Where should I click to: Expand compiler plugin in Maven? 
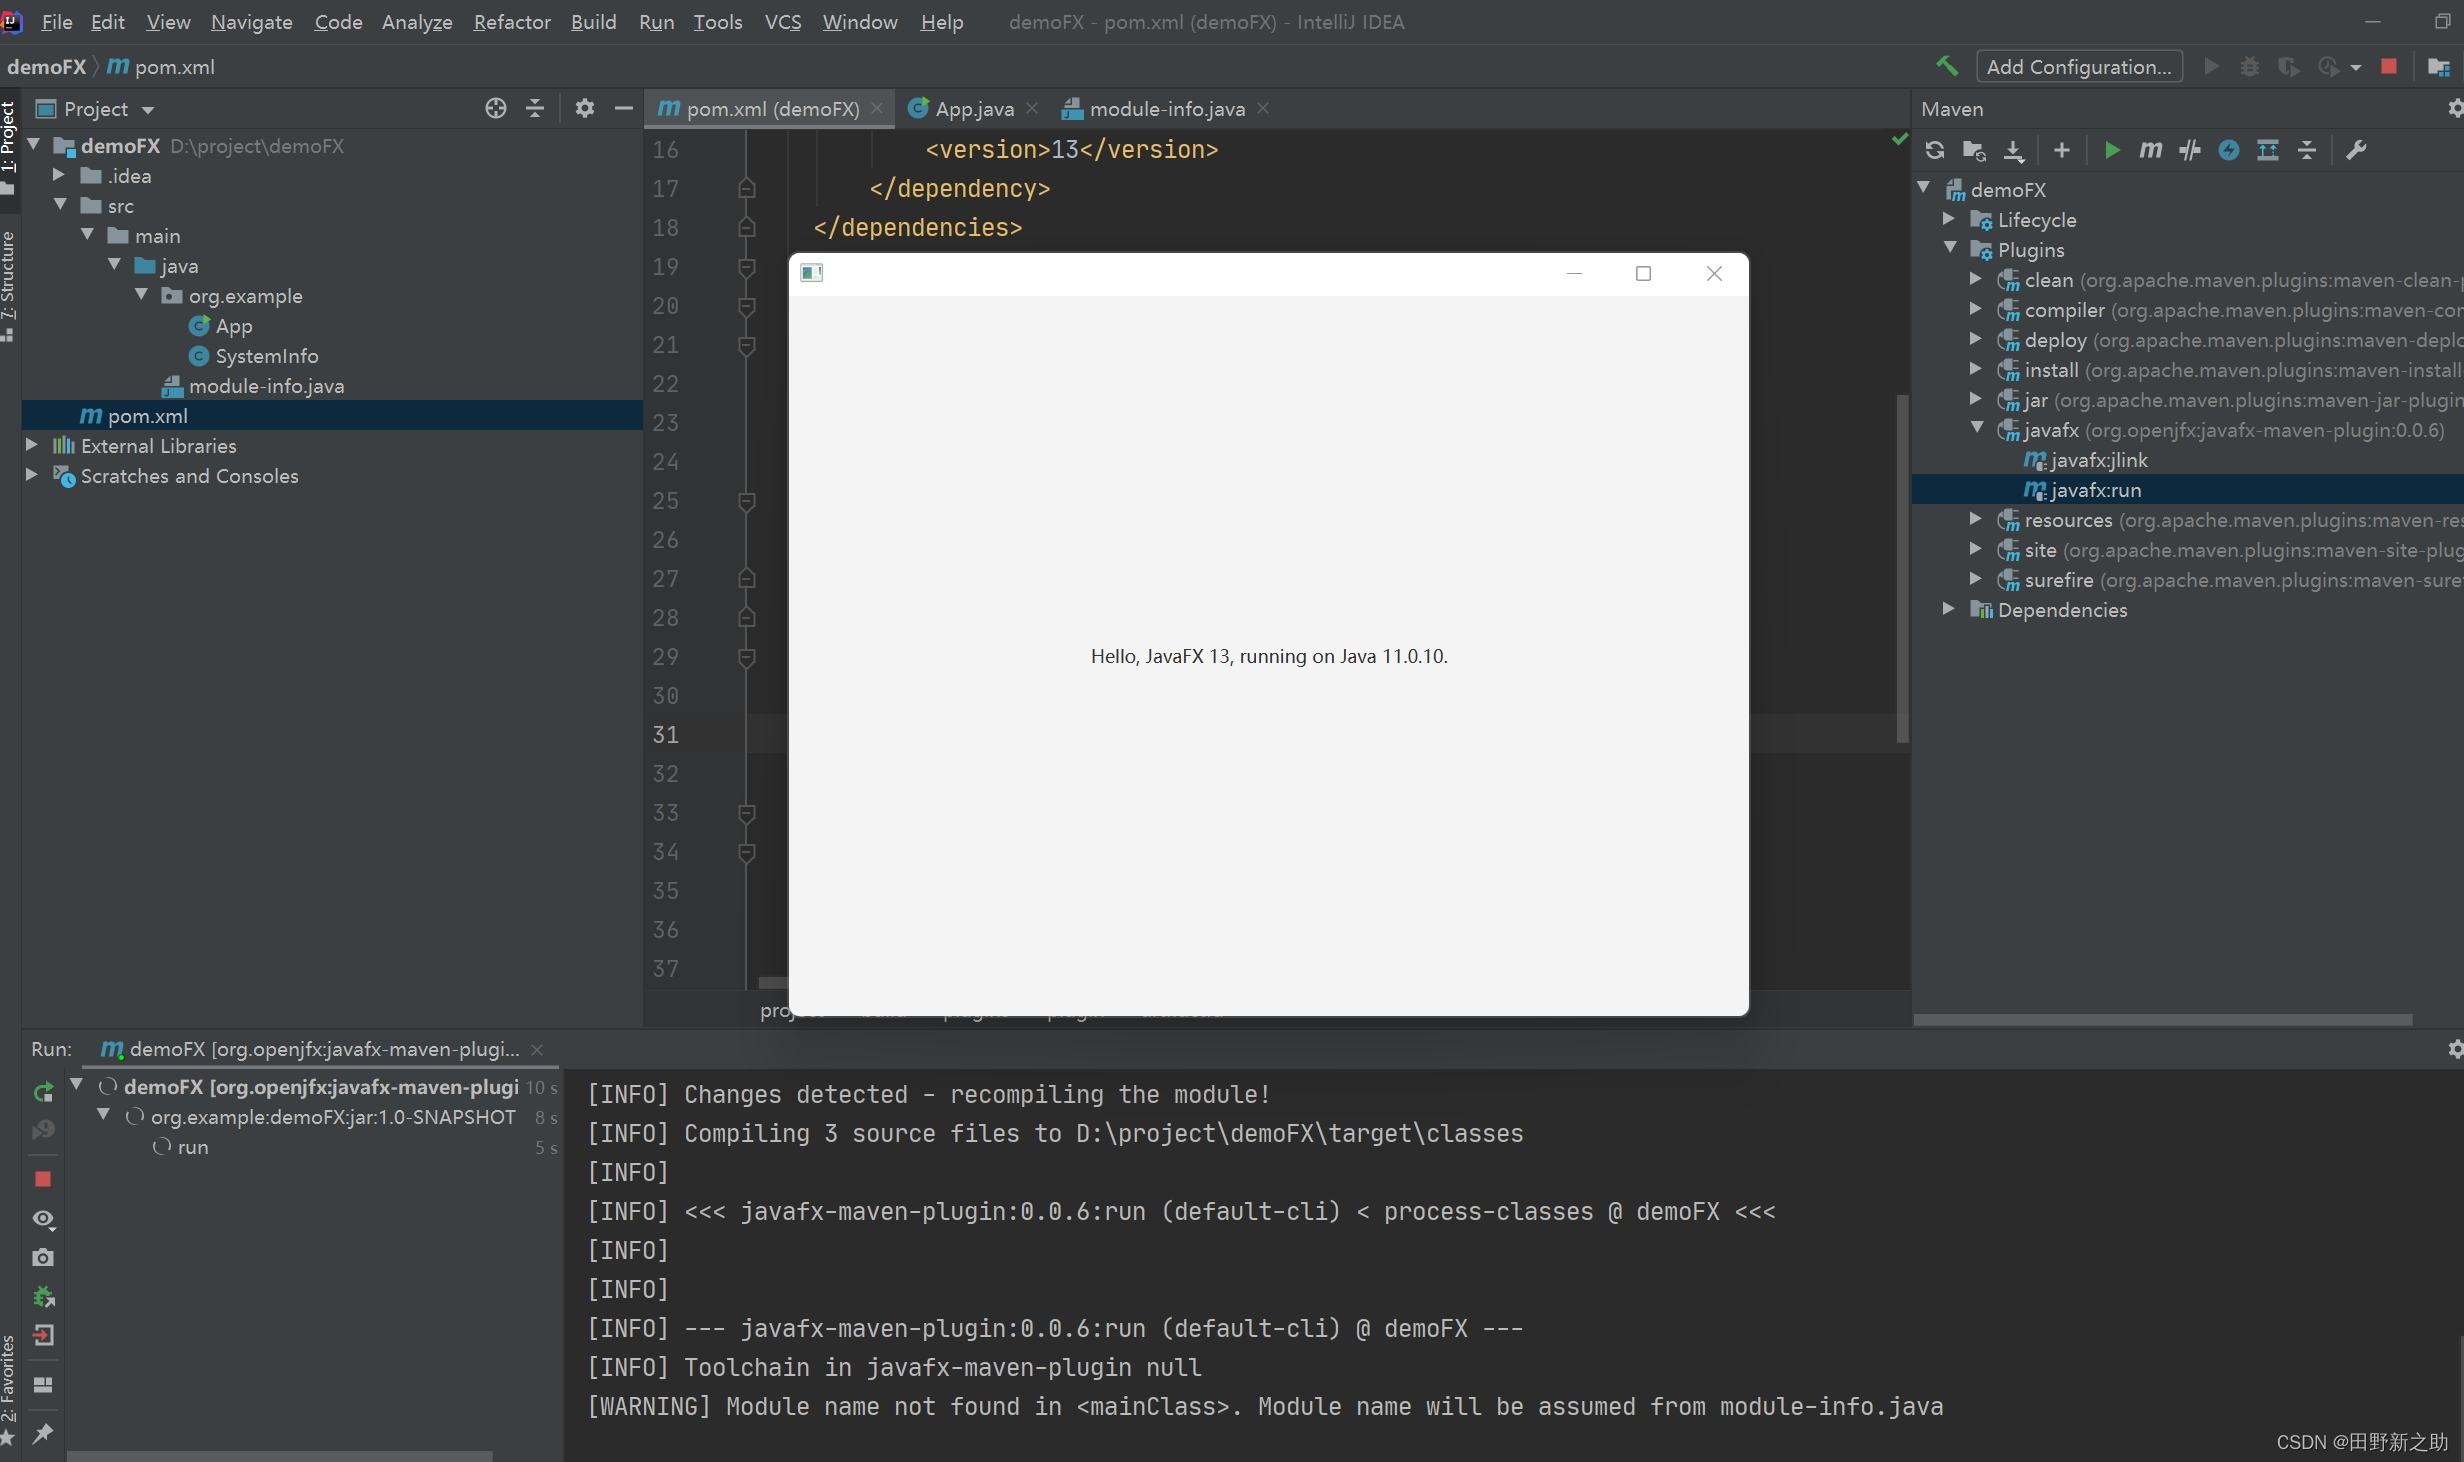point(1976,309)
